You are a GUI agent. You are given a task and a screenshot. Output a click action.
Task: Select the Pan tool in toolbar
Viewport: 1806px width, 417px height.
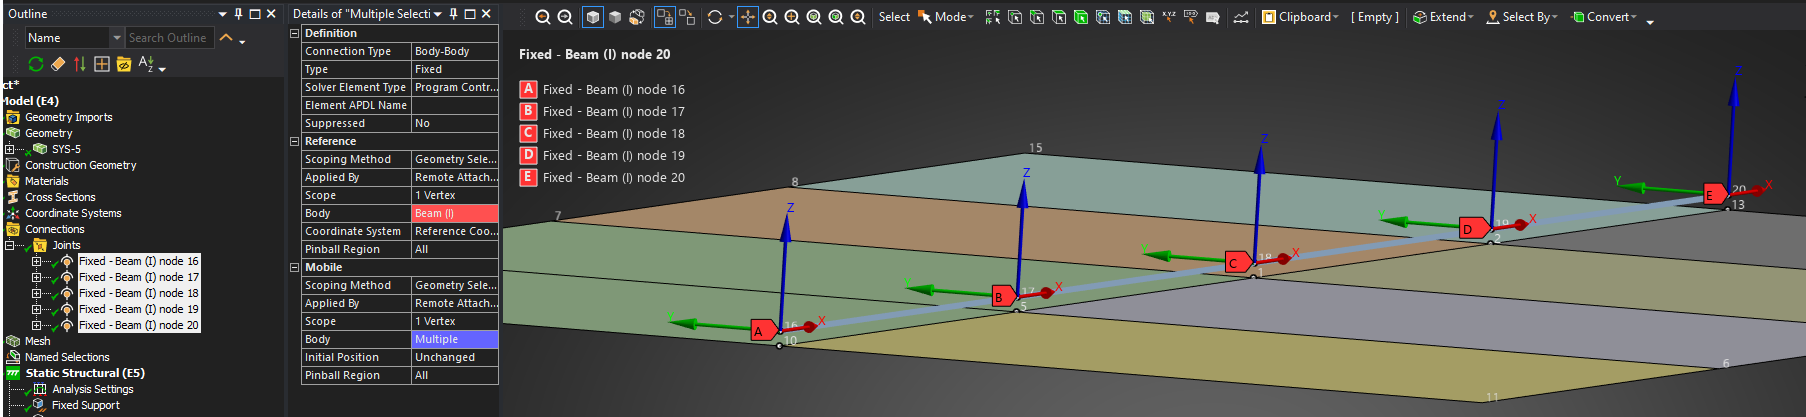(747, 17)
